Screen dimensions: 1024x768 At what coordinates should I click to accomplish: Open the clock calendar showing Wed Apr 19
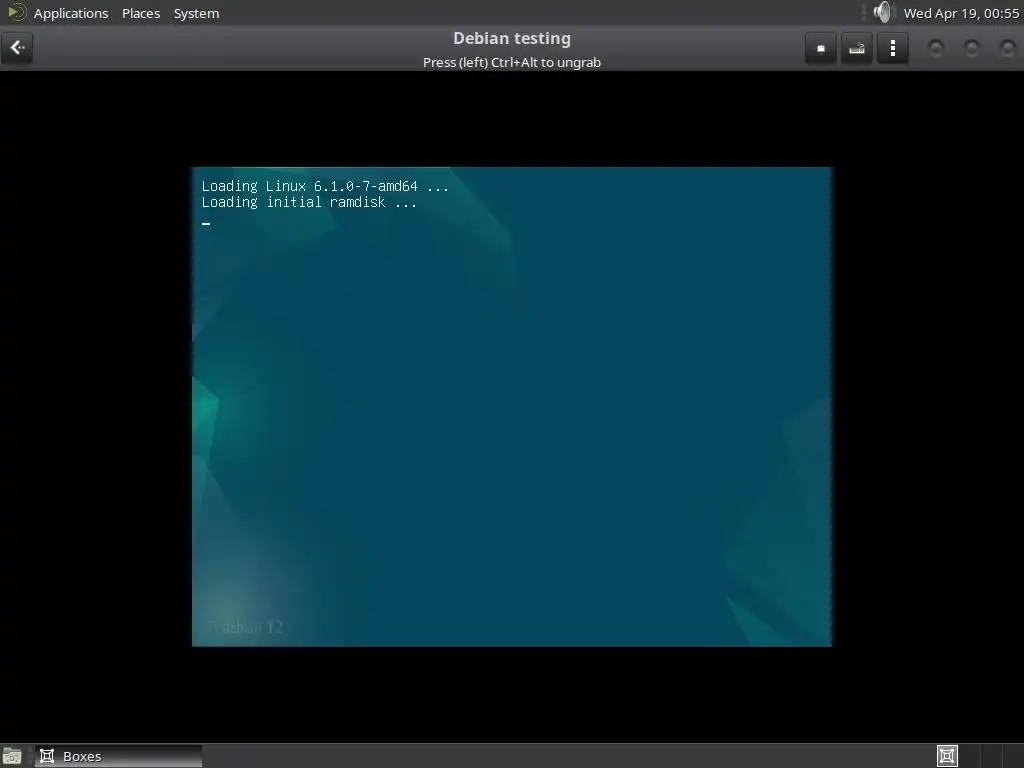(961, 13)
